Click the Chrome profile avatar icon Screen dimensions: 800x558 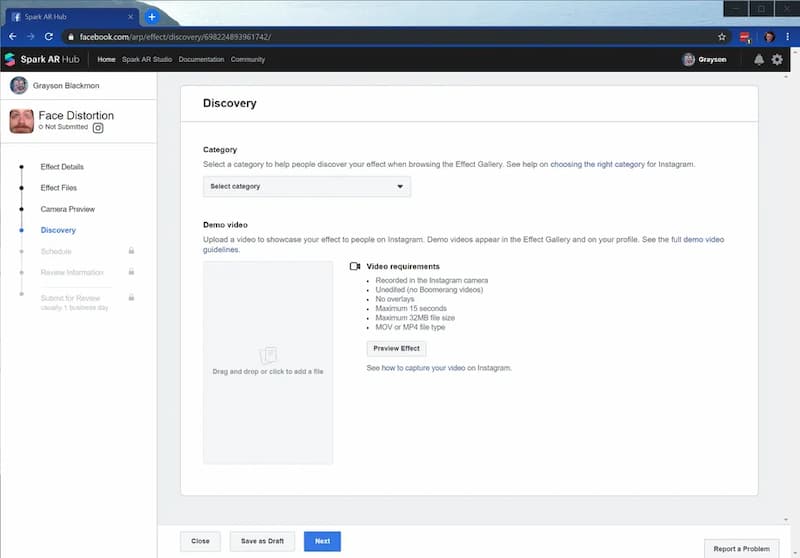point(769,37)
